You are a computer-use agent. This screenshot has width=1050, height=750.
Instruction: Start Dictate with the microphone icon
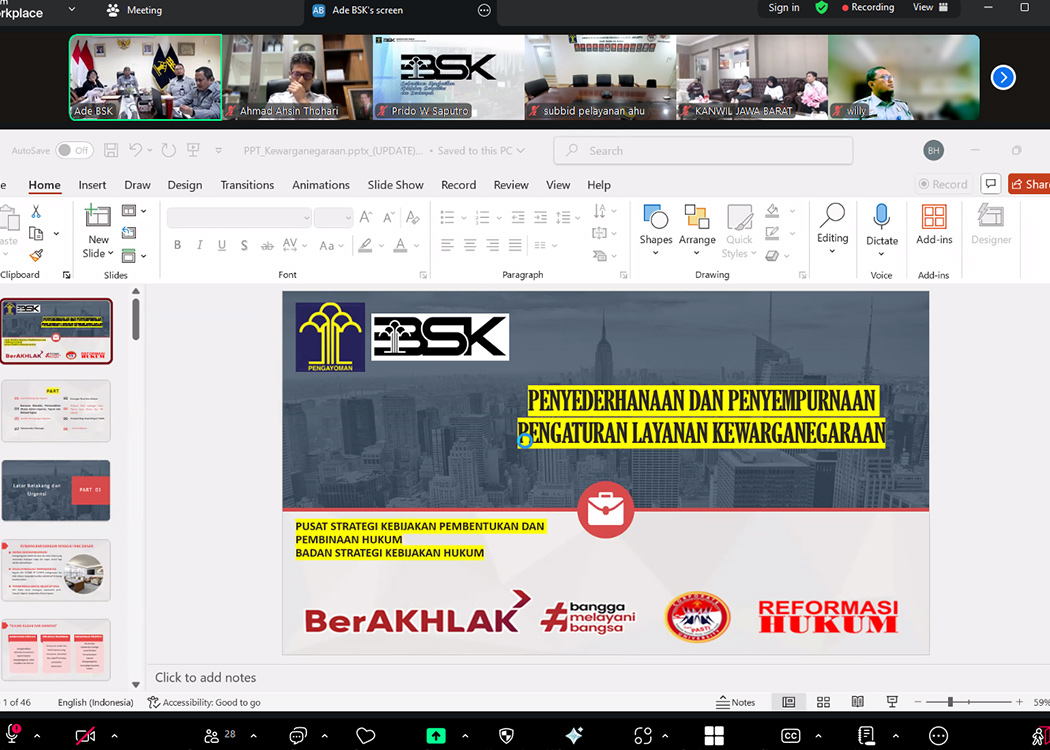tap(881, 218)
